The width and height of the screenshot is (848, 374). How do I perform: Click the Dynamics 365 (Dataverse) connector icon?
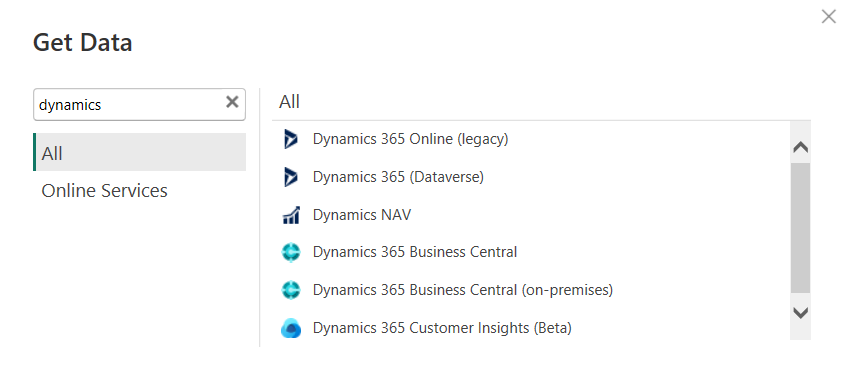(290, 177)
